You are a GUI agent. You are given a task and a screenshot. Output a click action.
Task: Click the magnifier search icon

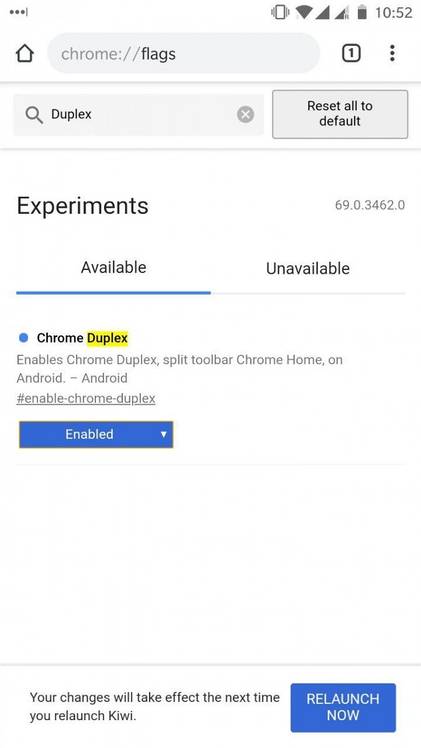point(34,115)
